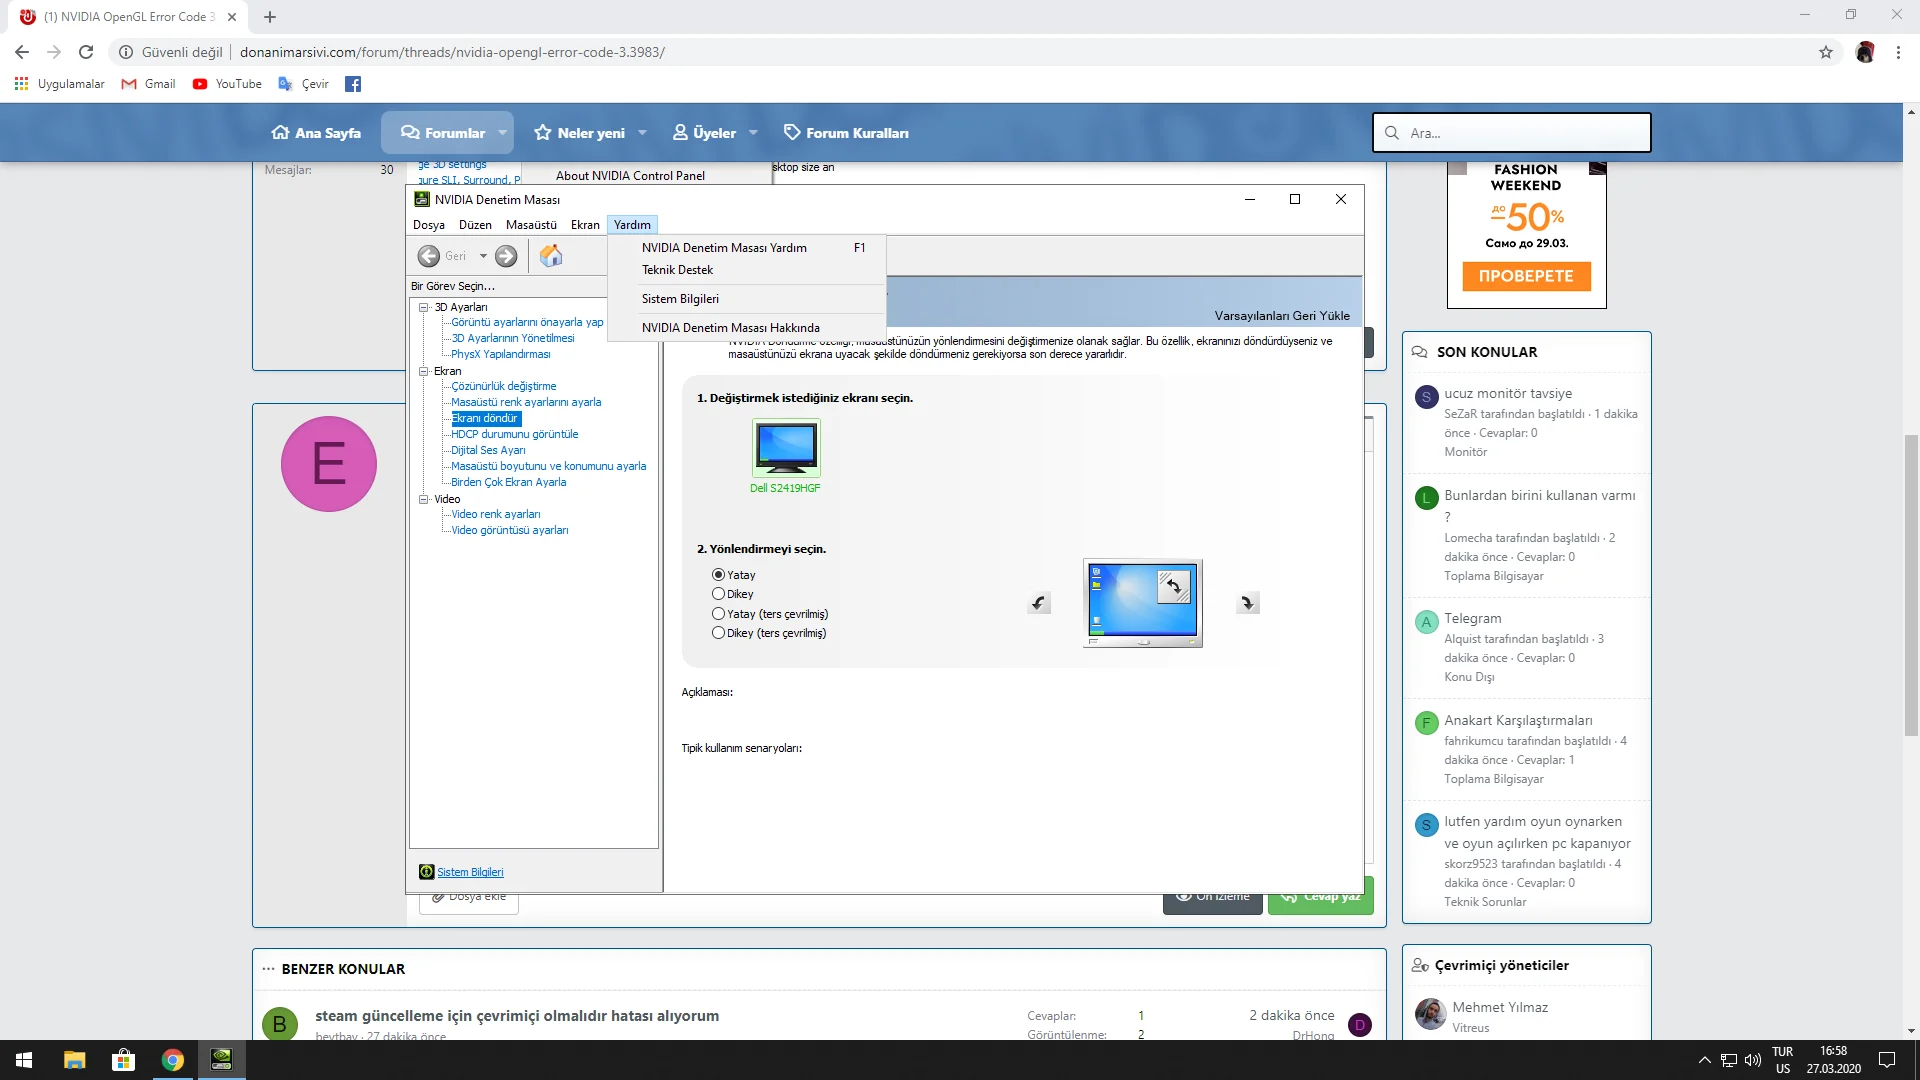Click the Forward arrow icon in toolbar
Image resolution: width=1920 pixels, height=1080 pixels.
507,256
